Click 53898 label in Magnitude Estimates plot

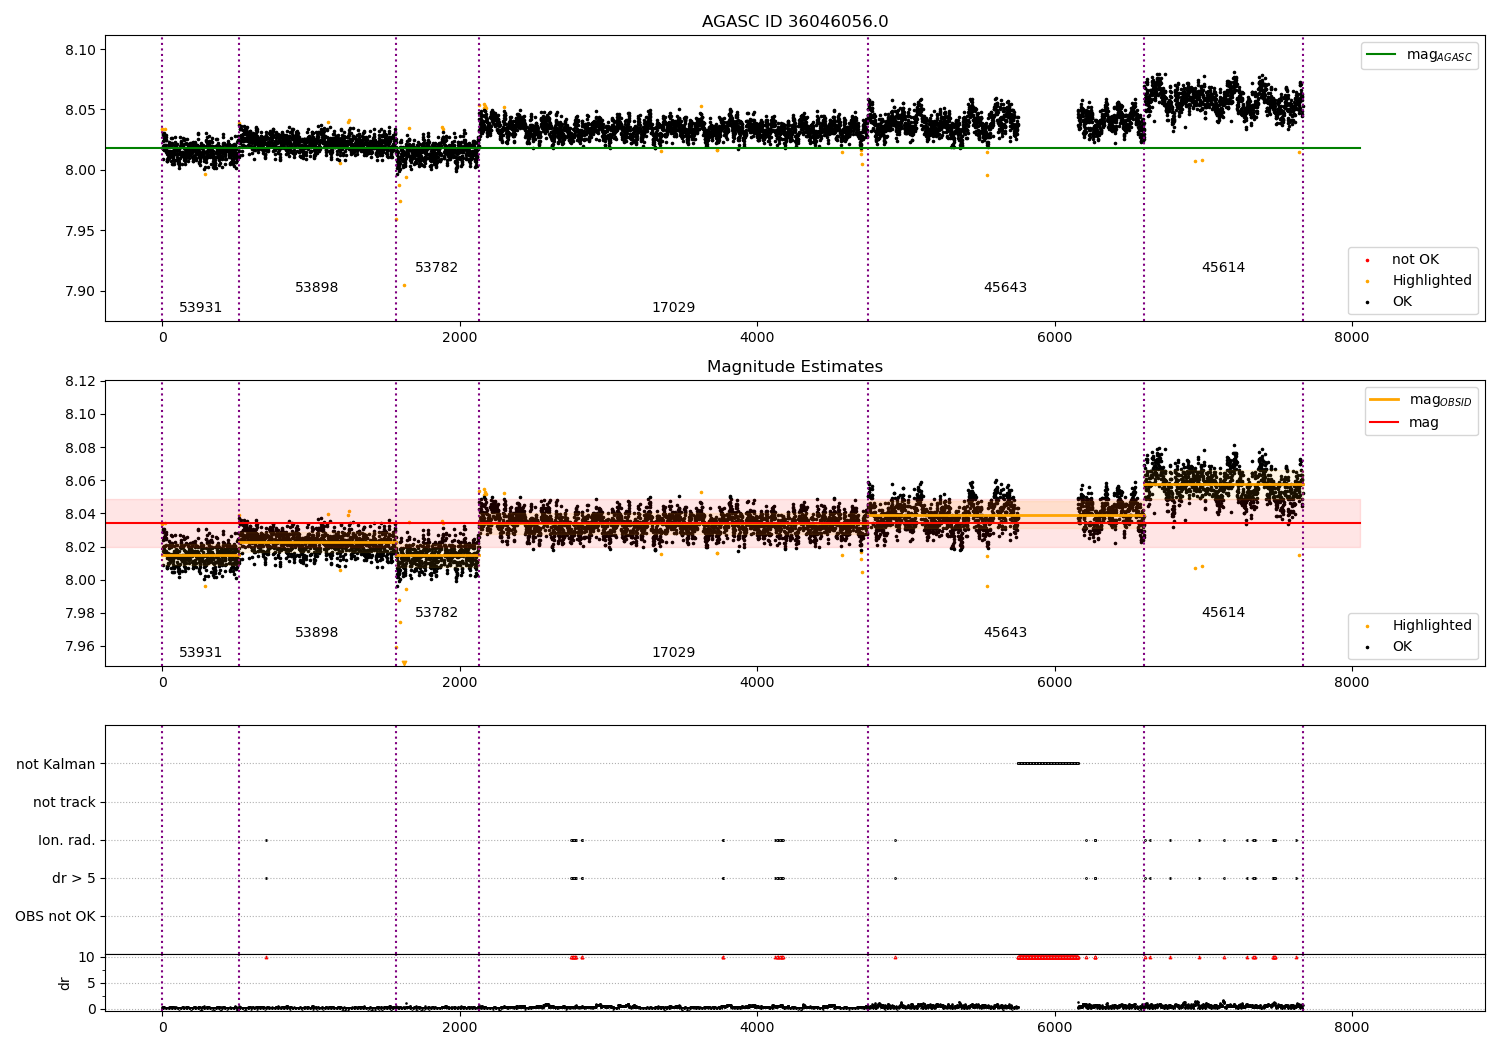[x=317, y=633]
